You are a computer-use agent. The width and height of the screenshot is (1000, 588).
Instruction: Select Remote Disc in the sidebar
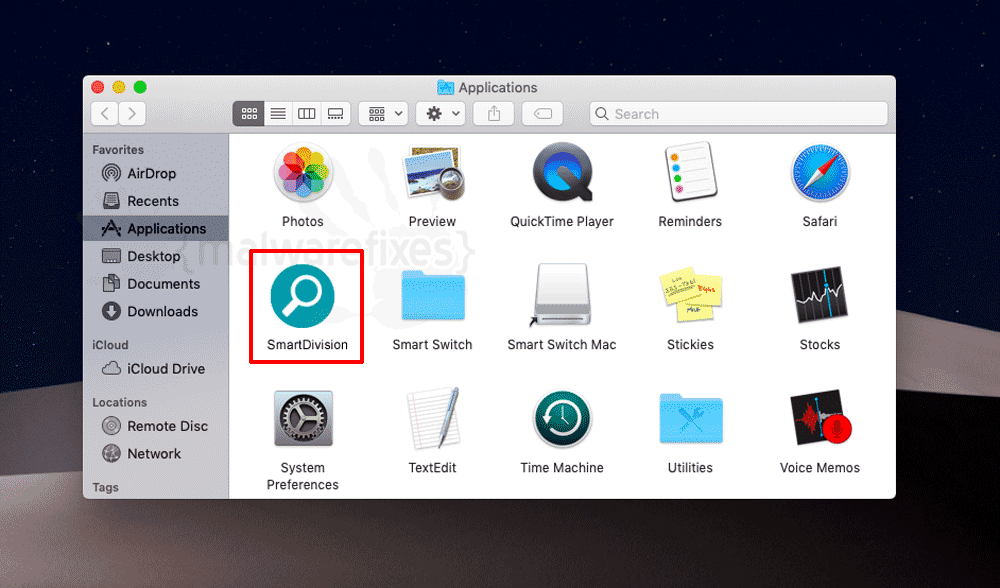click(156, 426)
